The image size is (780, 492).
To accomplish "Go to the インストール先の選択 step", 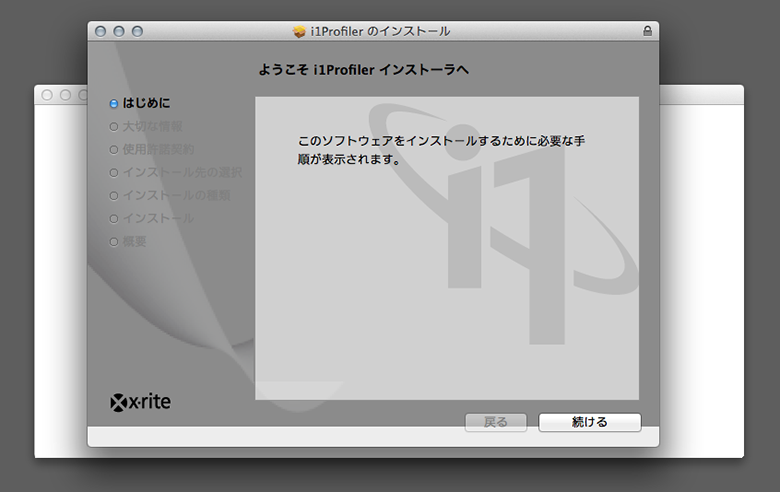I will click(181, 172).
